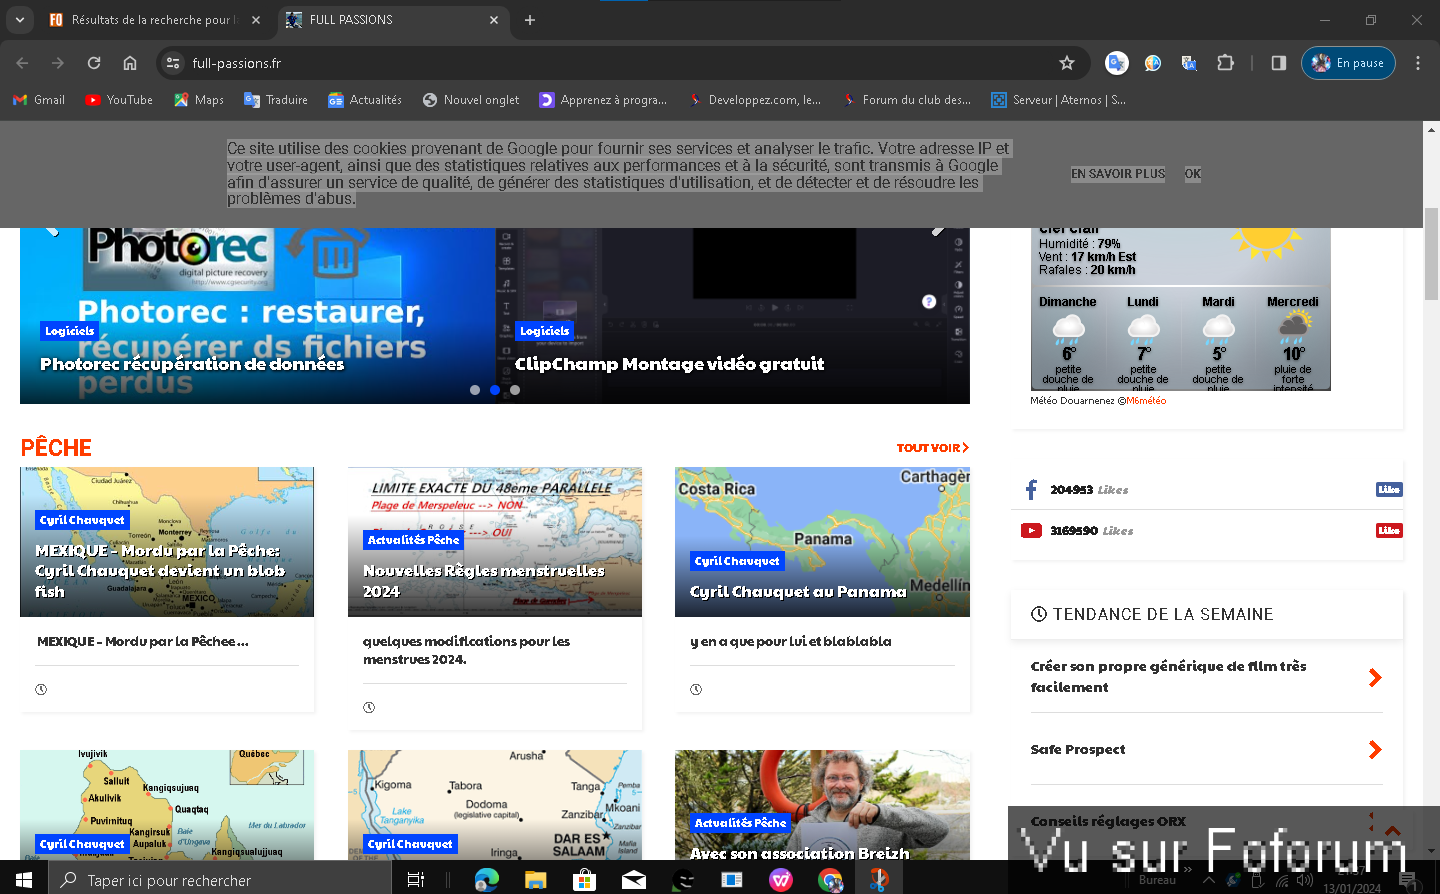Image resolution: width=1440 pixels, height=894 pixels.
Task: Open the tab search dropdown arrow
Action: click(19, 20)
